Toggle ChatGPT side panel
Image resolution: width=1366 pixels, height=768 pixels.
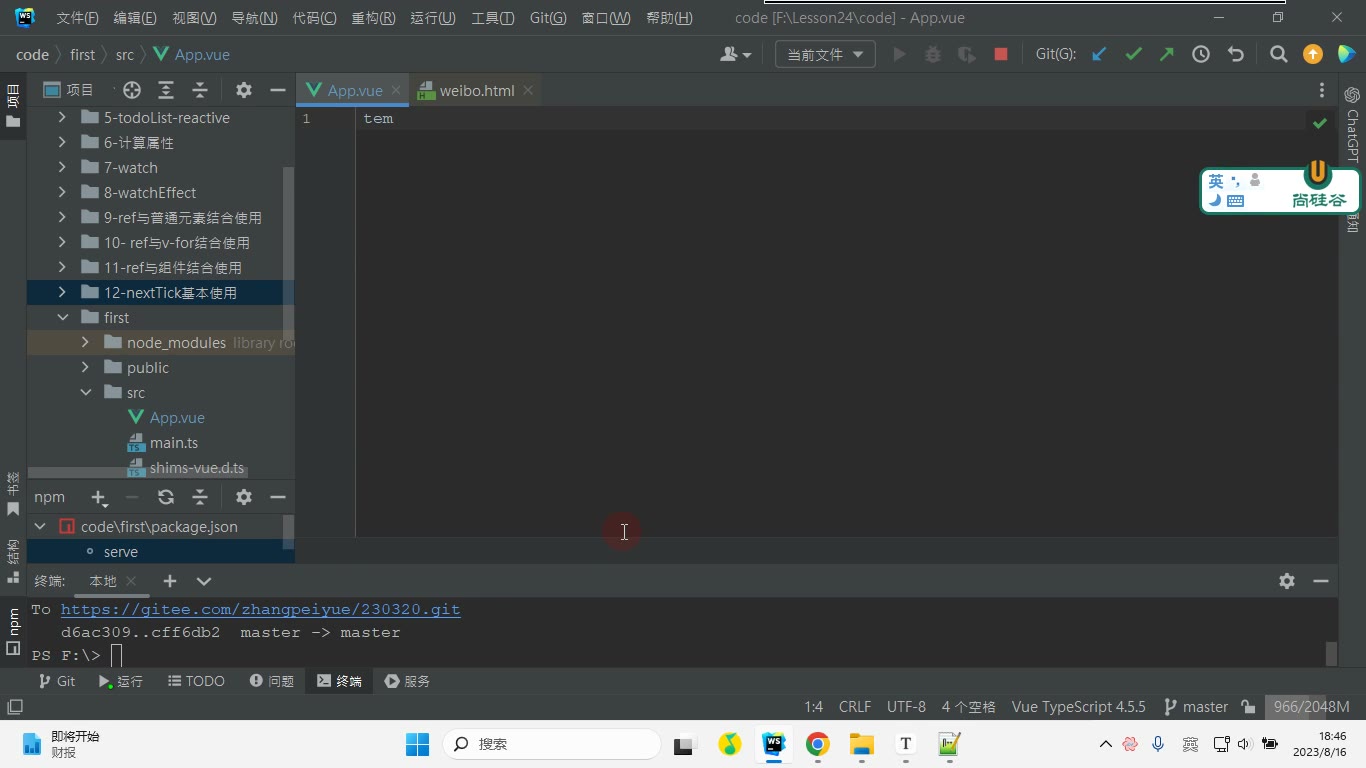point(1352,125)
